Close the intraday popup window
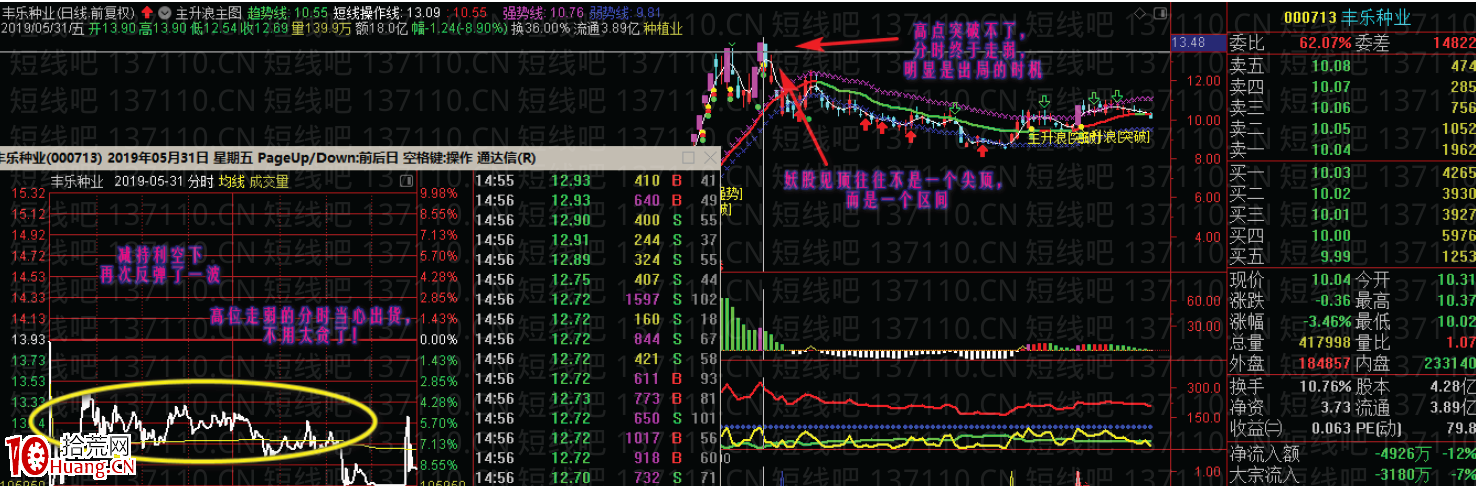The image size is (1477, 486). pos(710,158)
